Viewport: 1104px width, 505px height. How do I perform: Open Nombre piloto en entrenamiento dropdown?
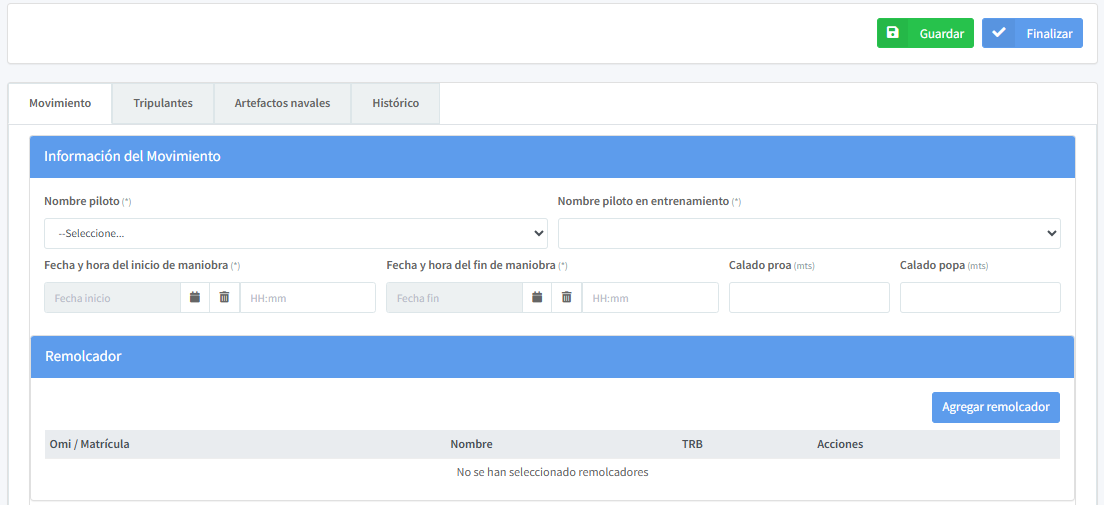tap(808, 233)
